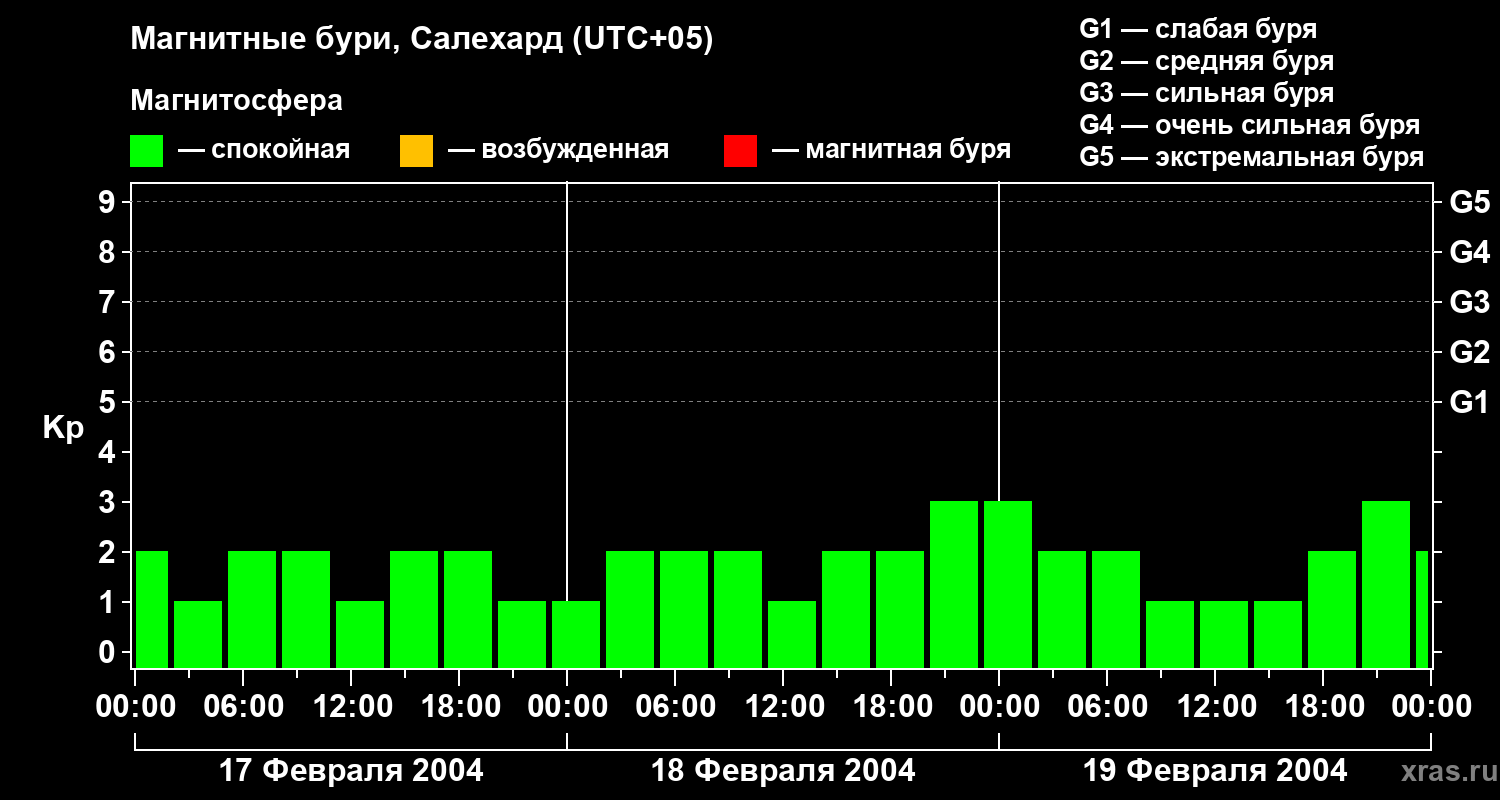
Task: Click the '06:00' time label for 17 Февраля
Action: [243, 707]
